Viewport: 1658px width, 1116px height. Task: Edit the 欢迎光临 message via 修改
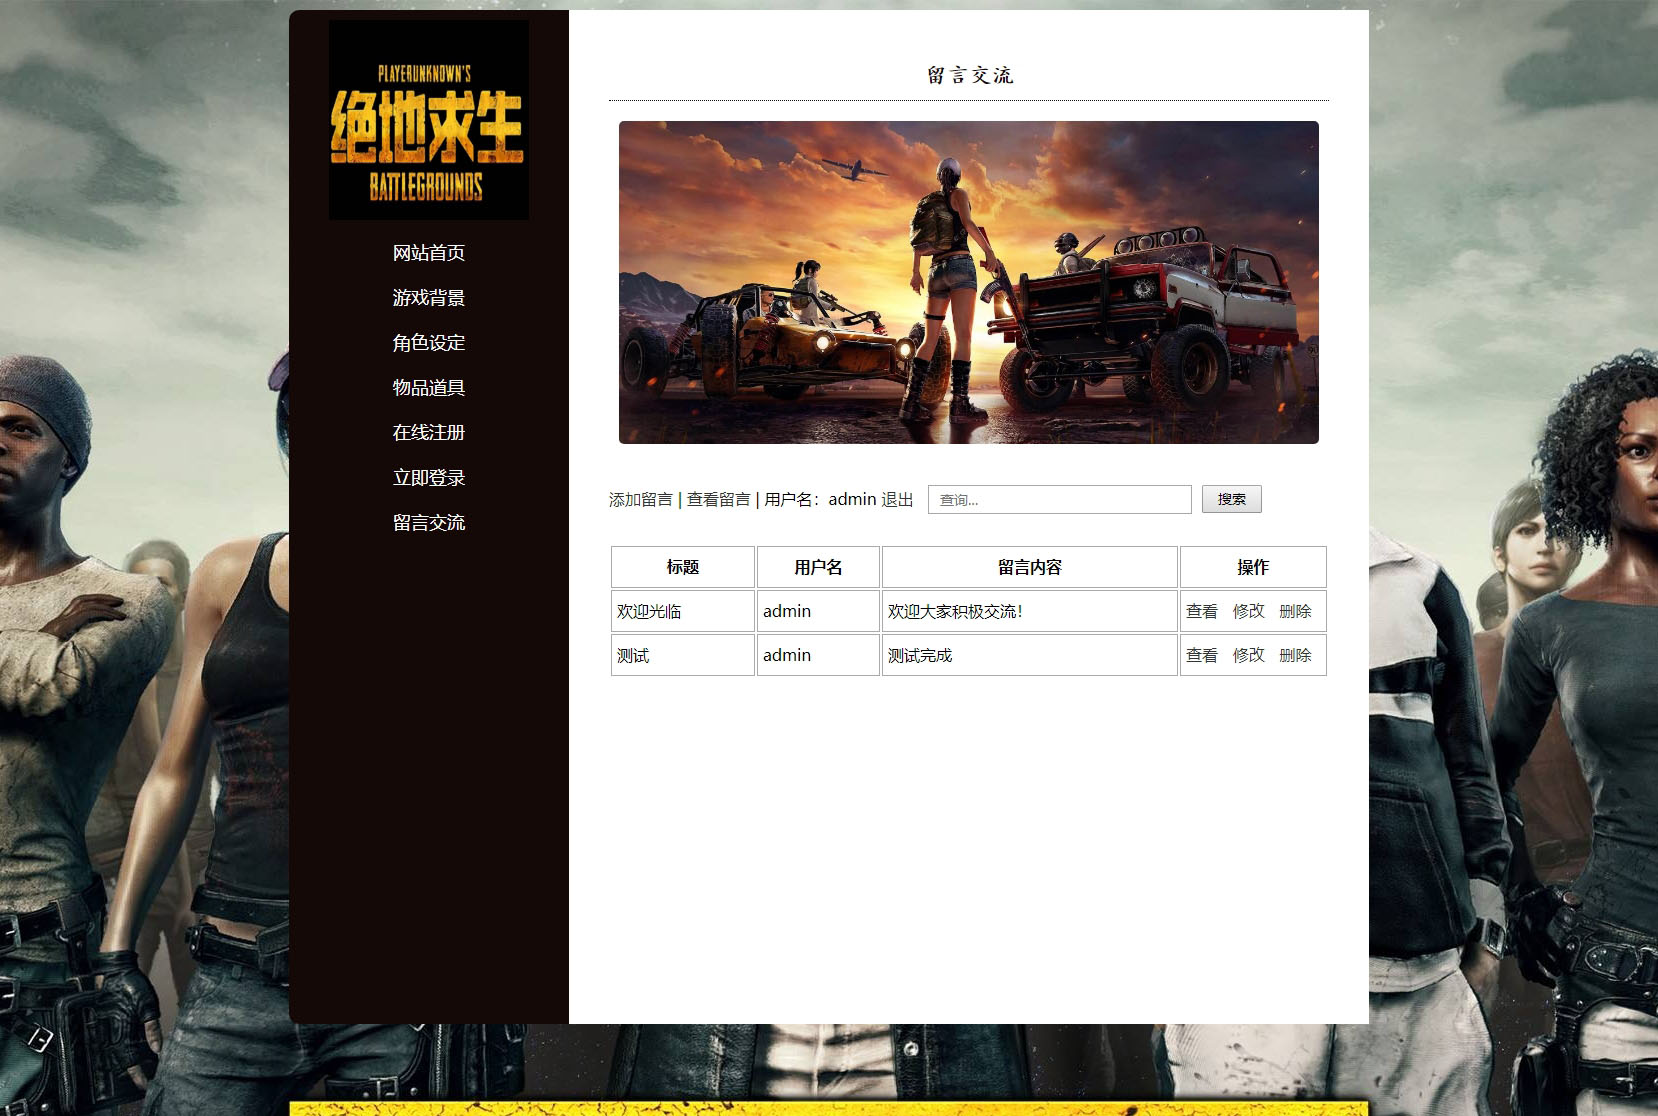(x=1249, y=611)
